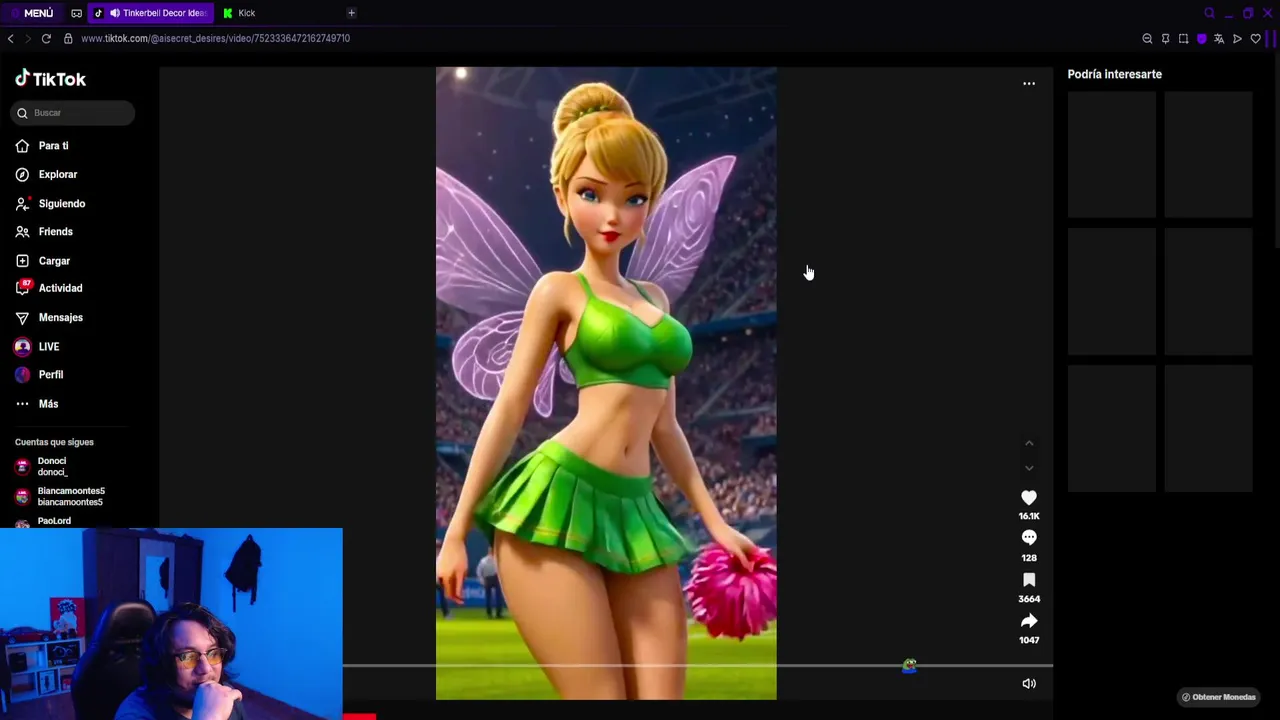Select the Tinkerbell Decor Ideas TikTok tab
The image size is (1280, 720).
pos(150,13)
